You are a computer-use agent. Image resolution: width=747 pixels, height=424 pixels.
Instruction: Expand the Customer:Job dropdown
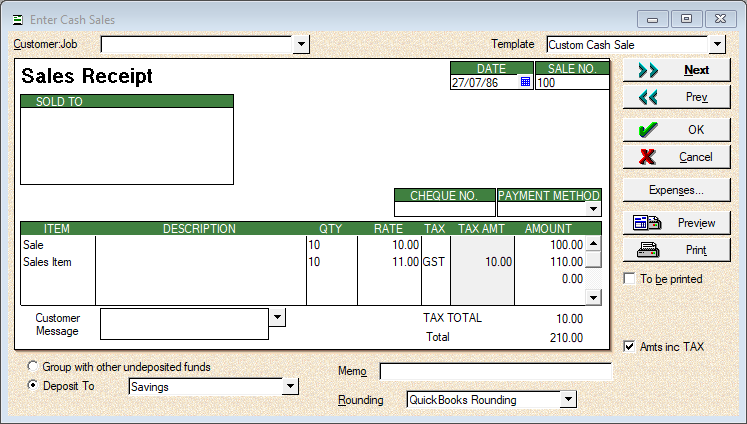point(302,44)
